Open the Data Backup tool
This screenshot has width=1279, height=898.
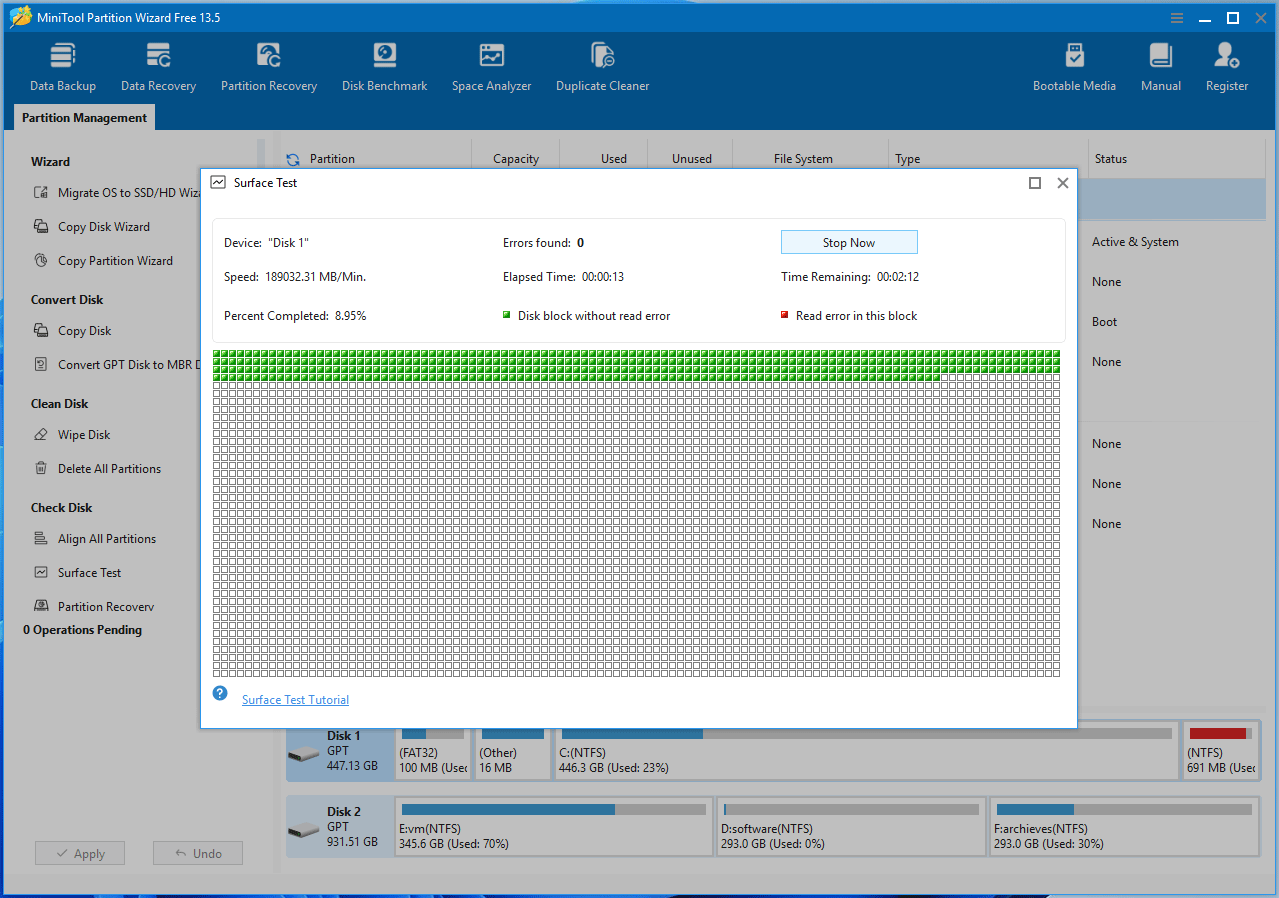pos(62,65)
